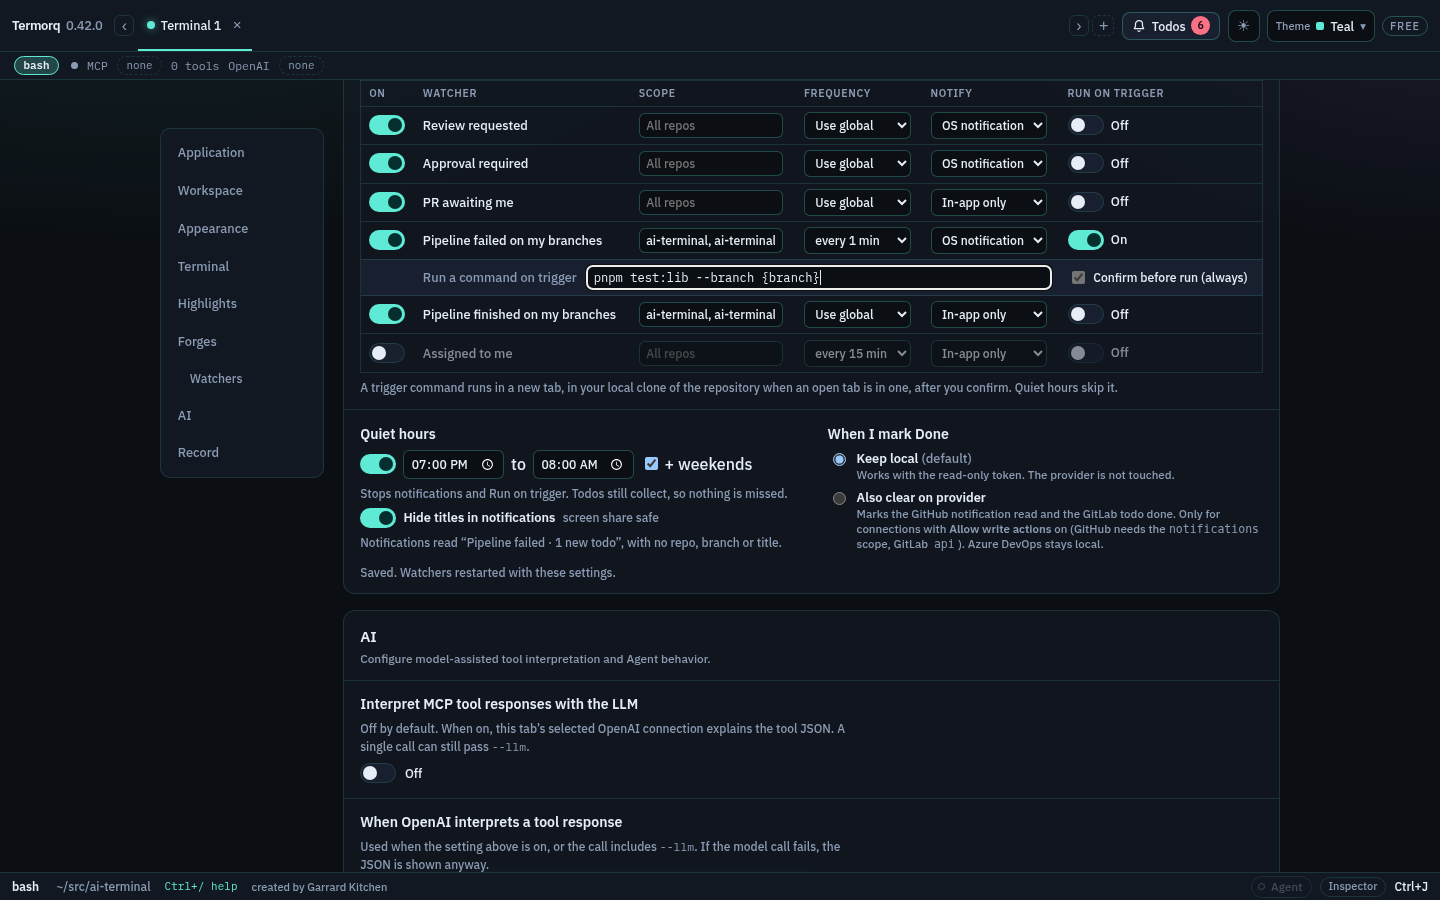Open notify dropdown for Pipeline failed row

coord(988,240)
